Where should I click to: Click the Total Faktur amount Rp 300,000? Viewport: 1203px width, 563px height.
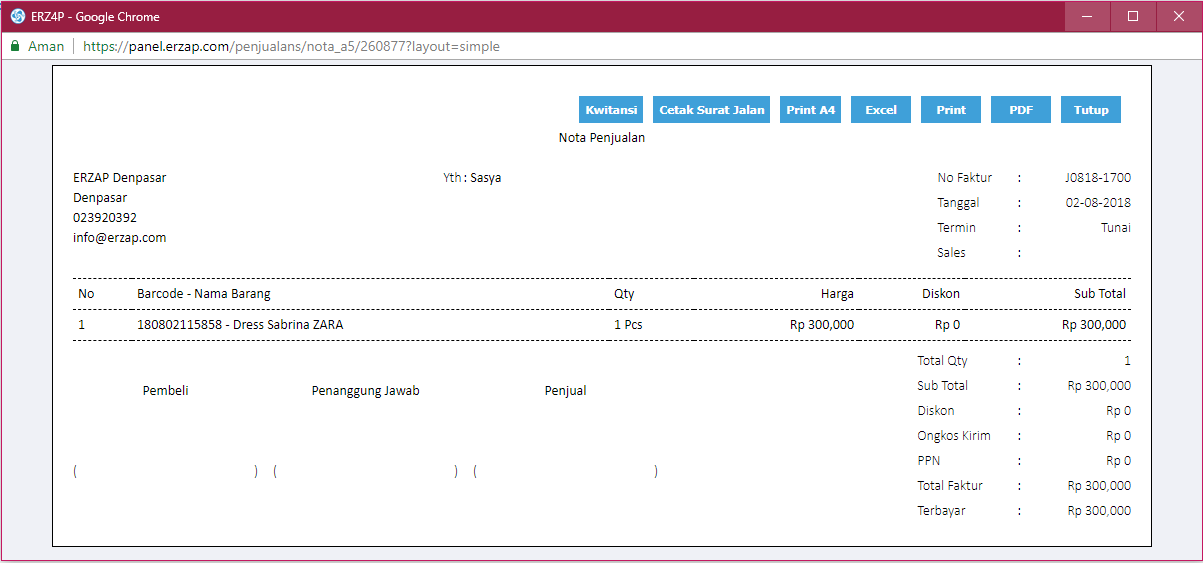pos(1099,486)
